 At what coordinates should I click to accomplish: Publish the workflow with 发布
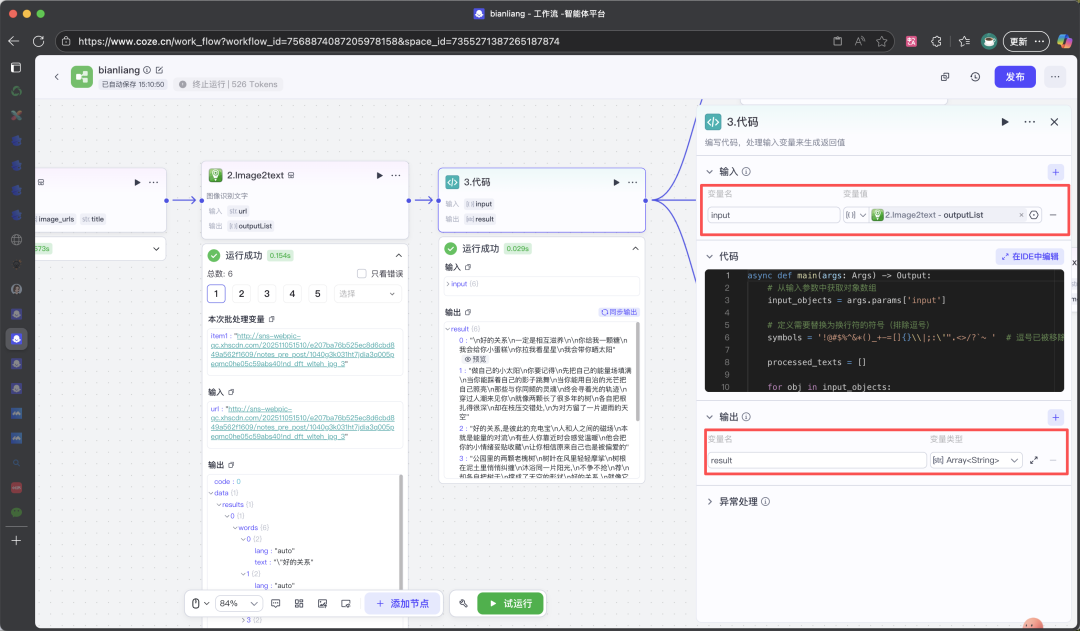pos(1015,76)
